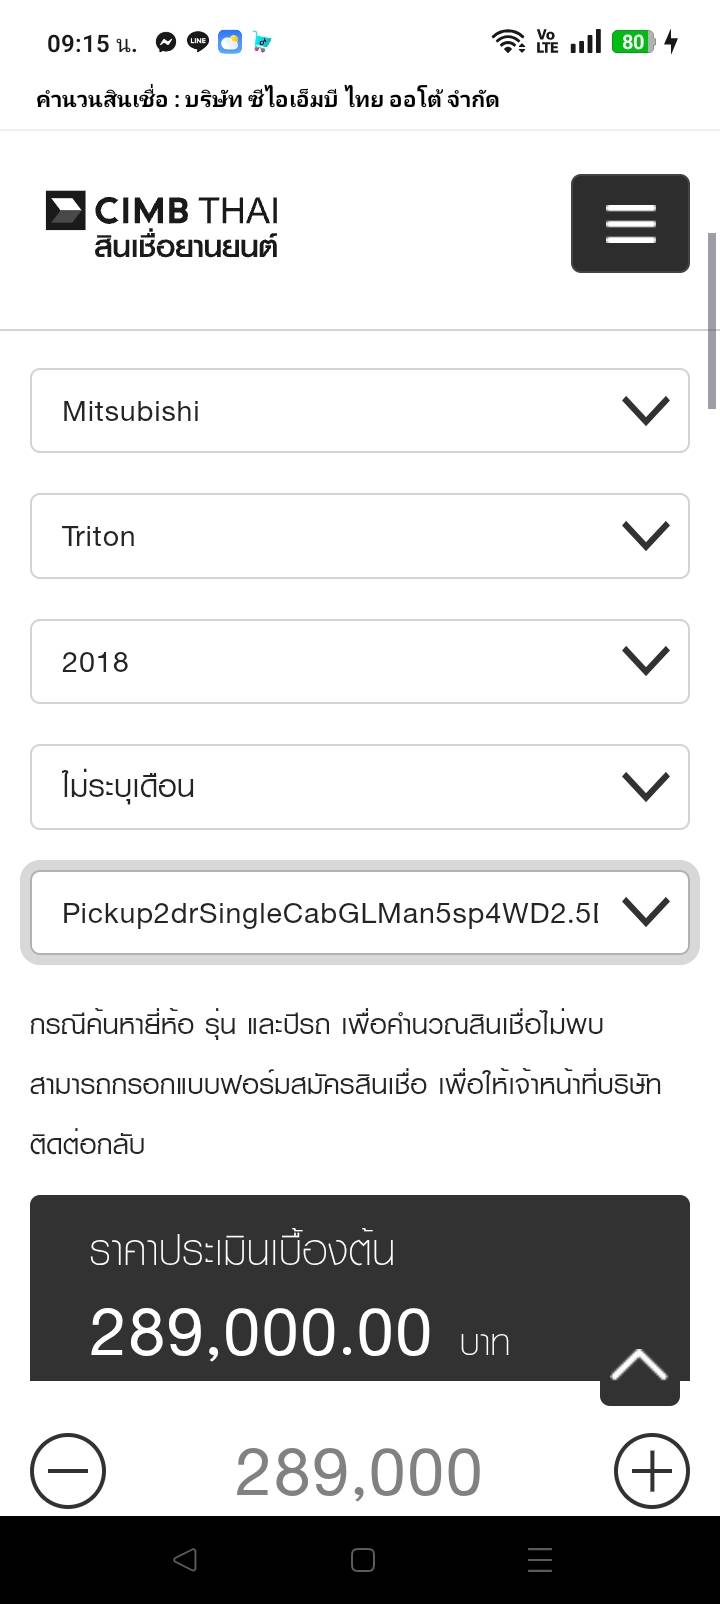Open the Messenger notification icon
Viewport: 720px width, 1604px height.
[x=166, y=42]
